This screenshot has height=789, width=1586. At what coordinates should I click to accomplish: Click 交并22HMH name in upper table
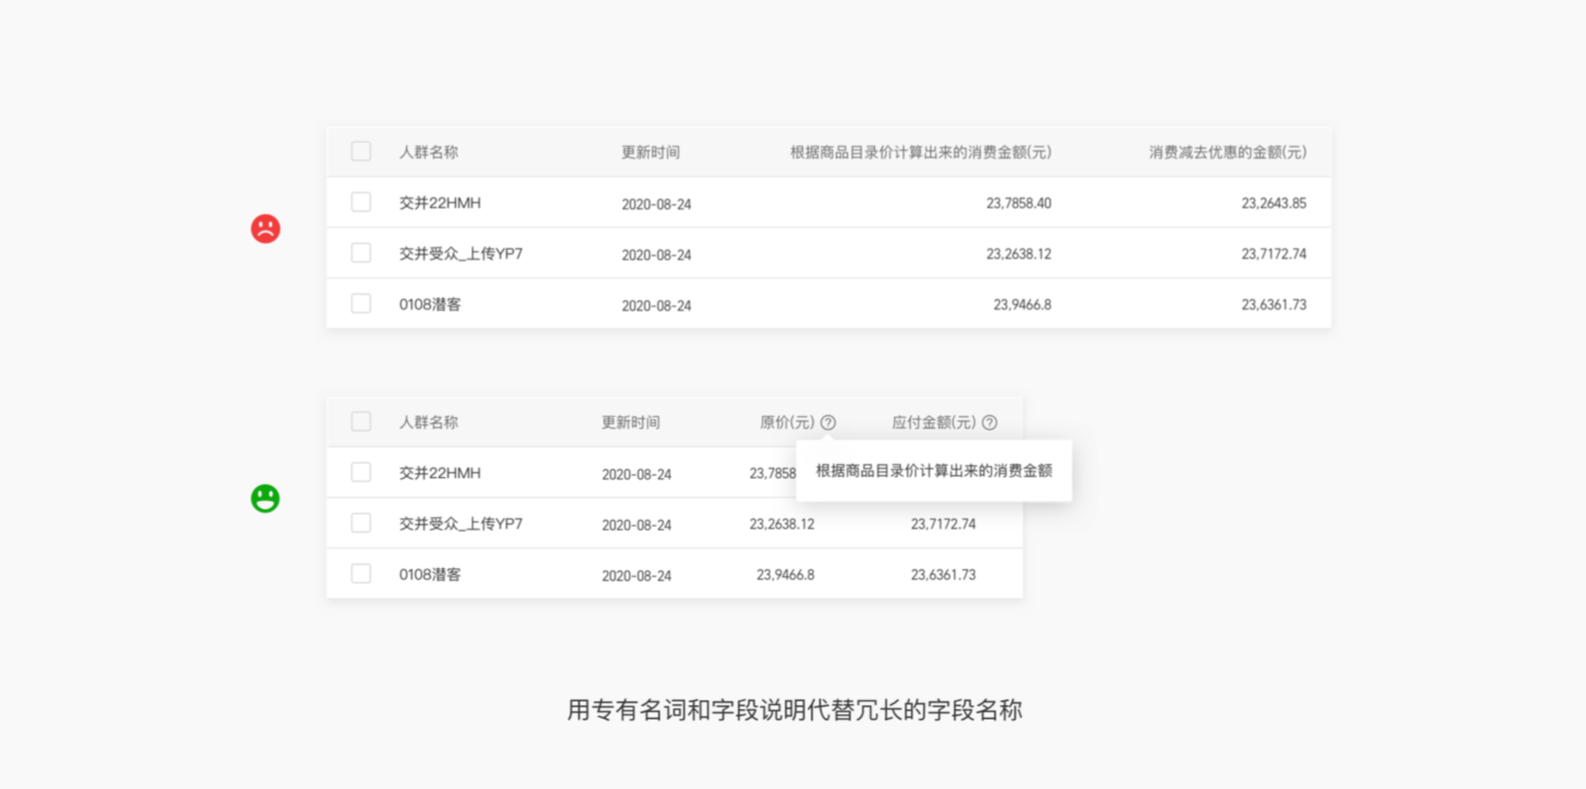click(440, 203)
